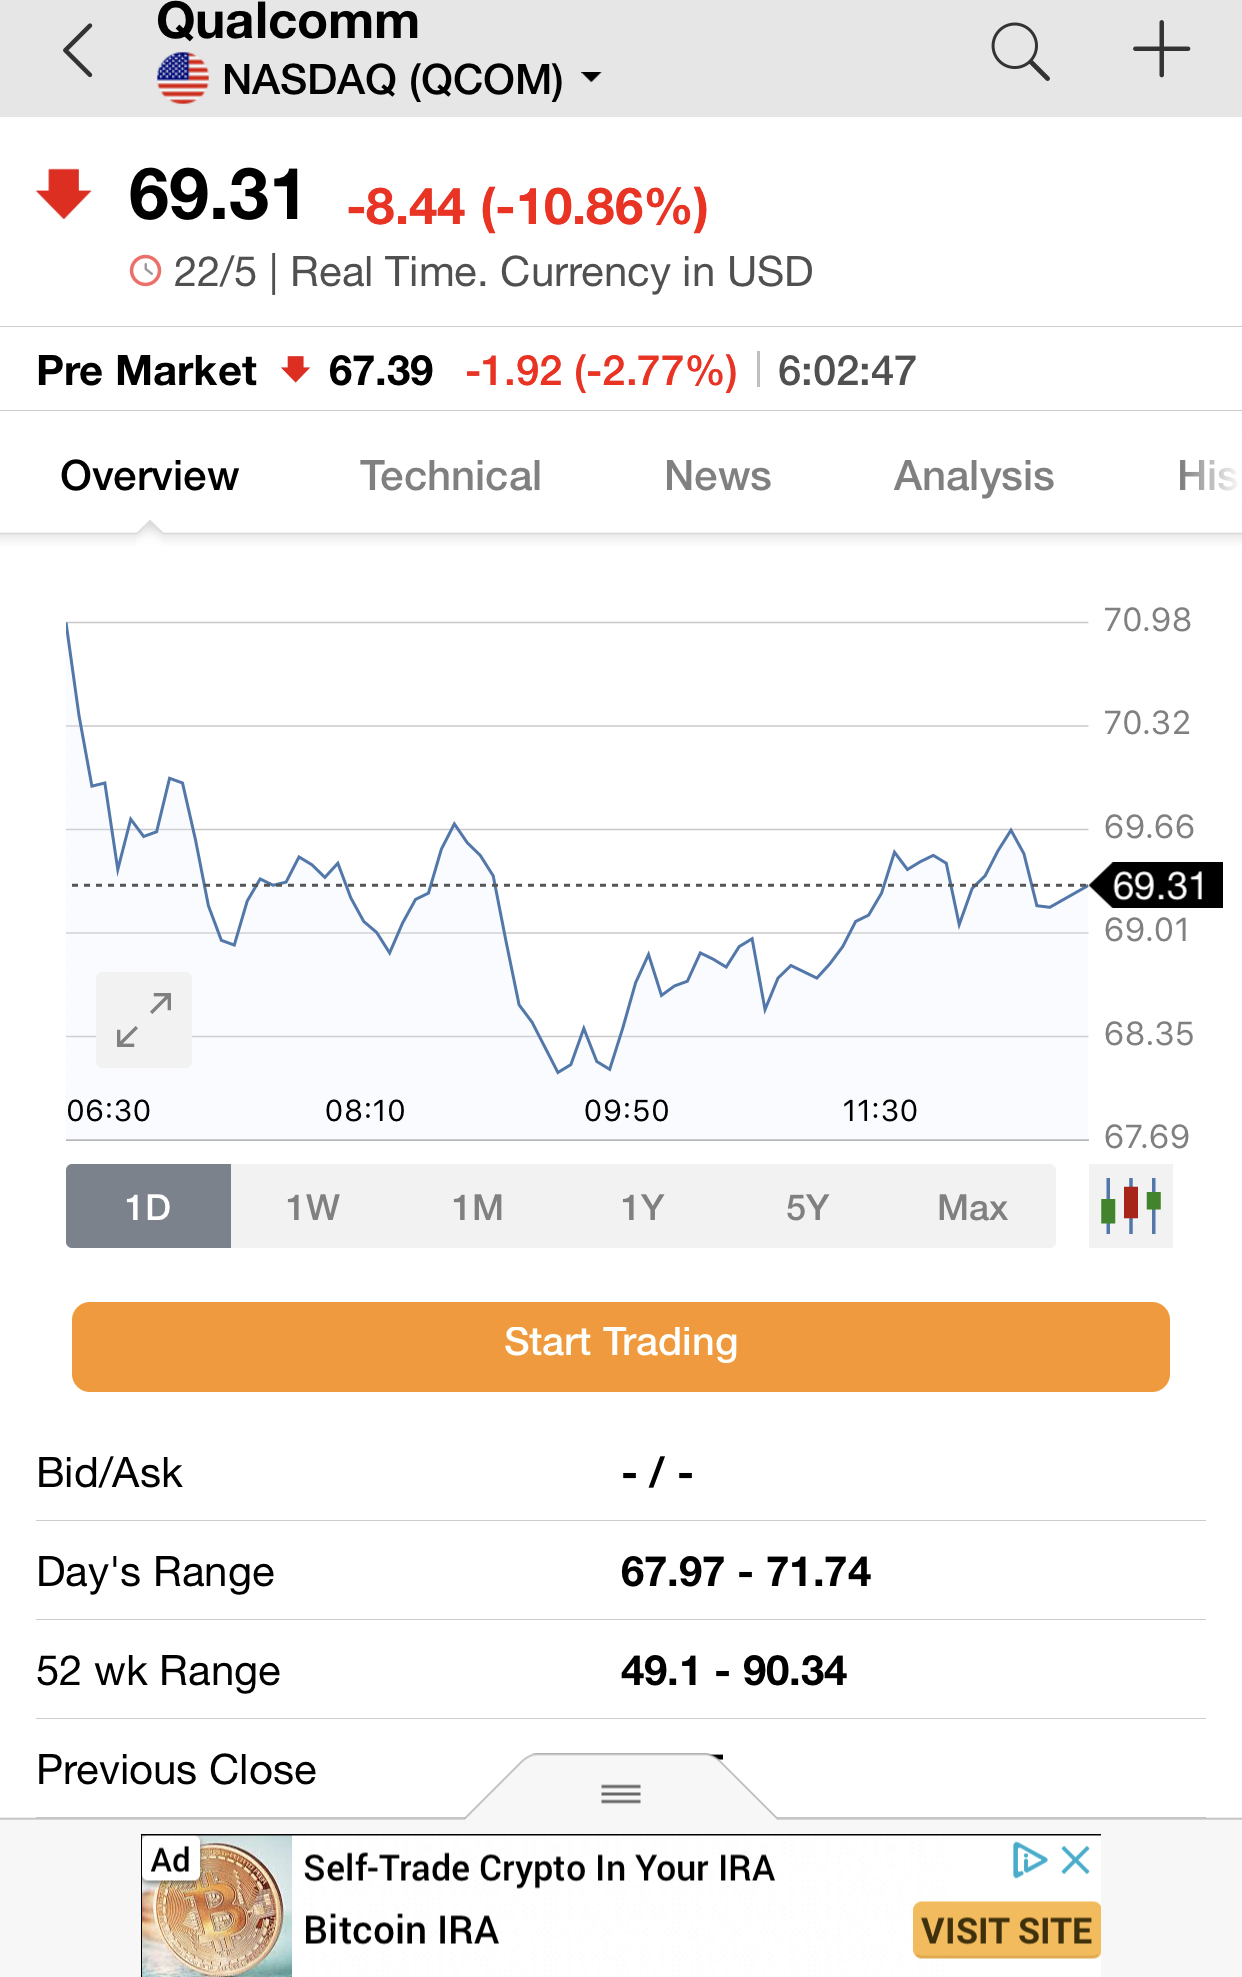The width and height of the screenshot is (1242, 1977).
Task: Tap the AdChoices triangle icon
Action: point(1029,1860)
